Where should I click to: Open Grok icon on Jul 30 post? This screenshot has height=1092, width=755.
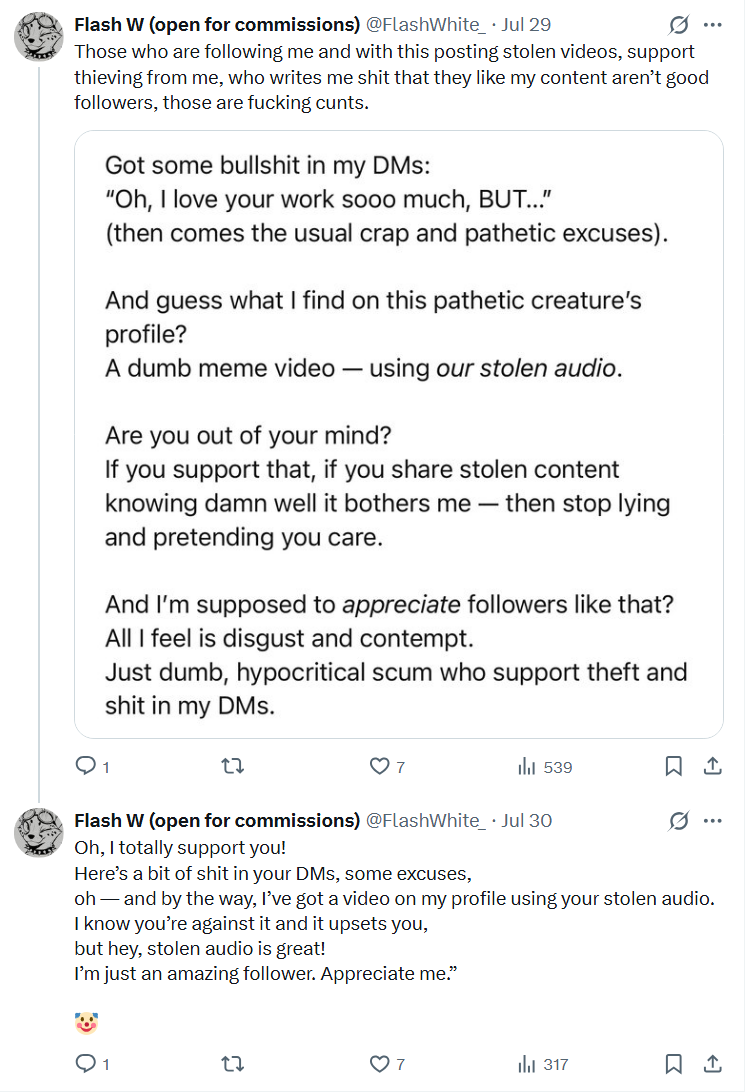(678, 821)
